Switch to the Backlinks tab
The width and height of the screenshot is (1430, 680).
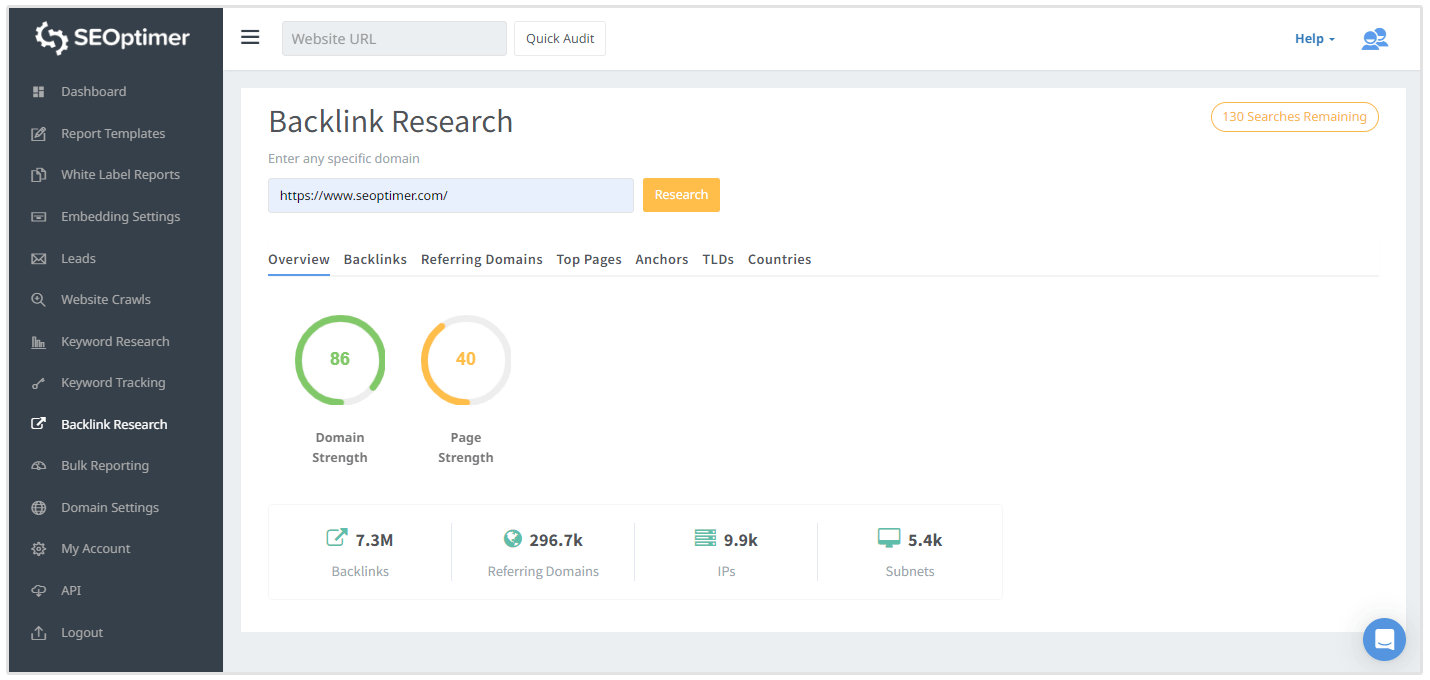click(x=375, y=259)
